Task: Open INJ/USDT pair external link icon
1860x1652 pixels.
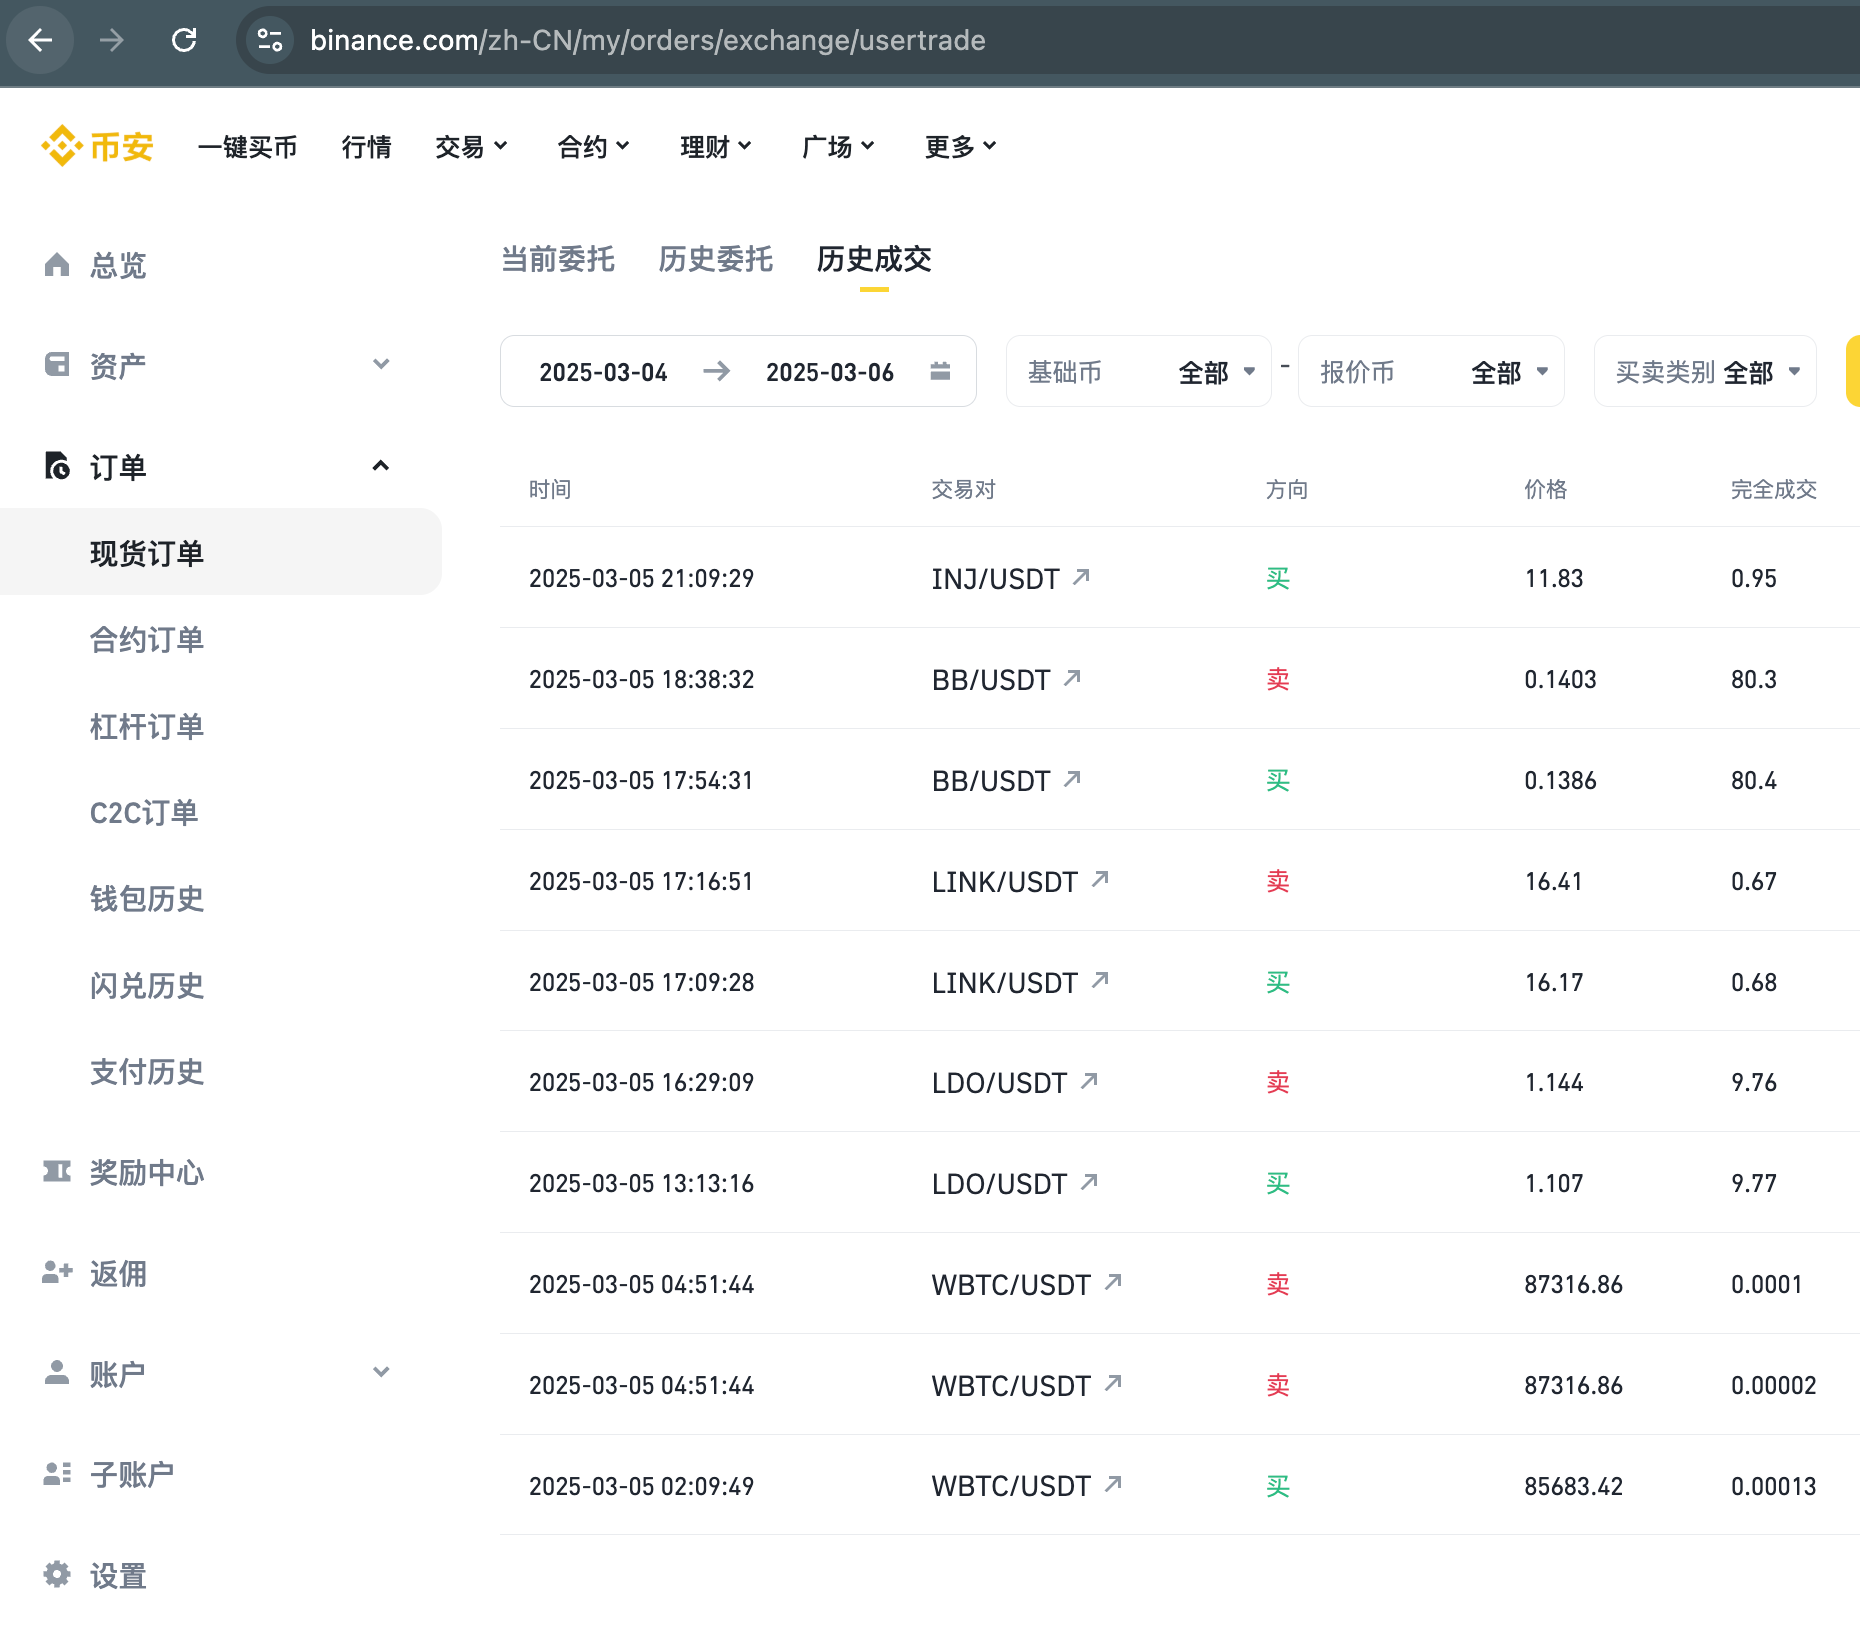Action: [1081, 577]
